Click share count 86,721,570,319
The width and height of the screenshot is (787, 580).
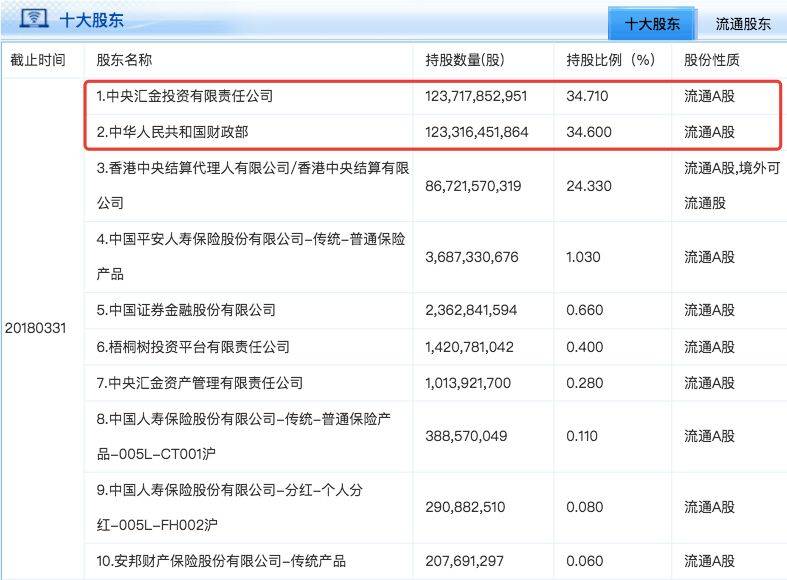473,186
